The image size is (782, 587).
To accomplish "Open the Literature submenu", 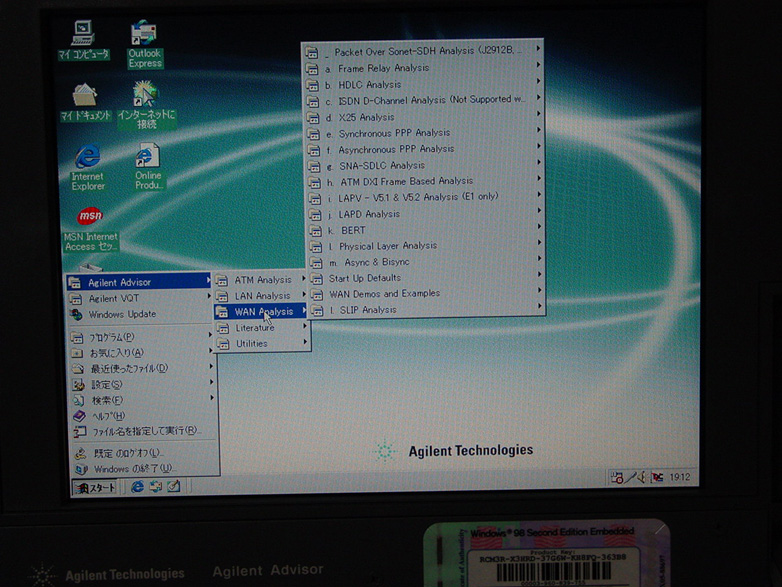I will point(262,328).
